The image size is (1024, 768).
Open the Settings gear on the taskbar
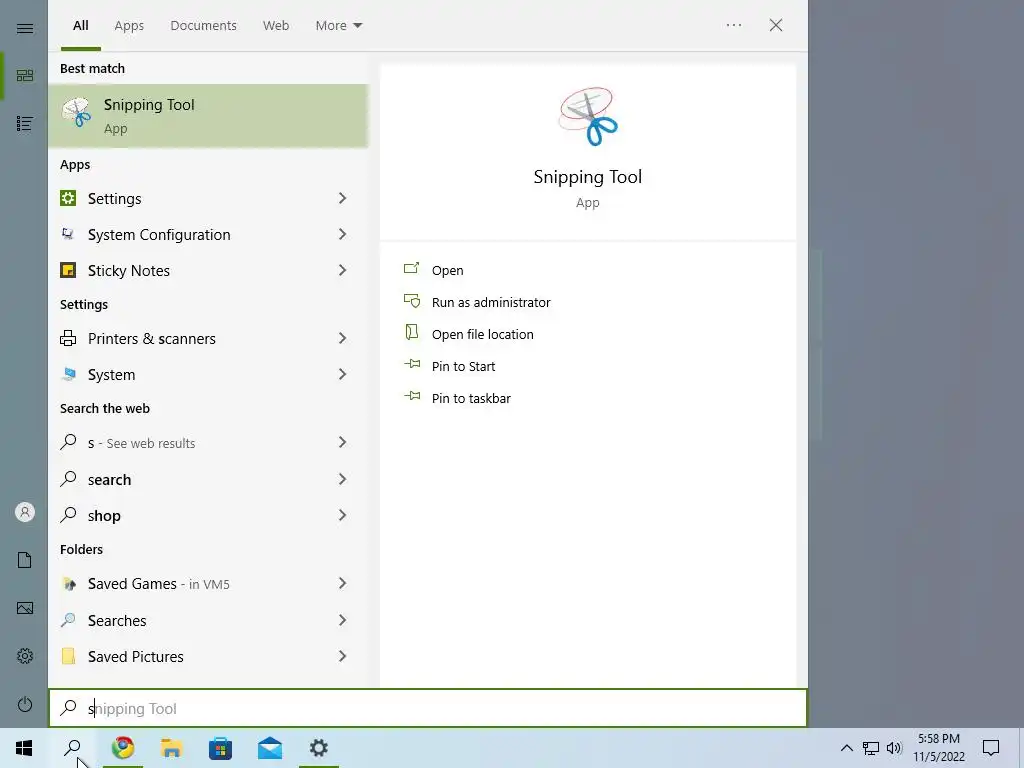coord(319,748)
